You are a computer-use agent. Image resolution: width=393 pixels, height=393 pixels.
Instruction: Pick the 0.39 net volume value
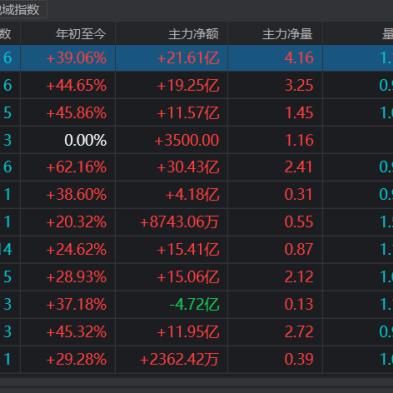pos(299,359)
